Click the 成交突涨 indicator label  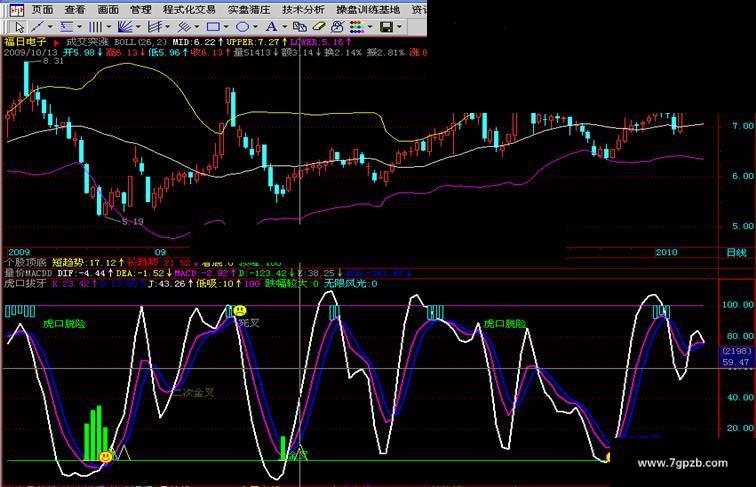click(x=87, y=42)
